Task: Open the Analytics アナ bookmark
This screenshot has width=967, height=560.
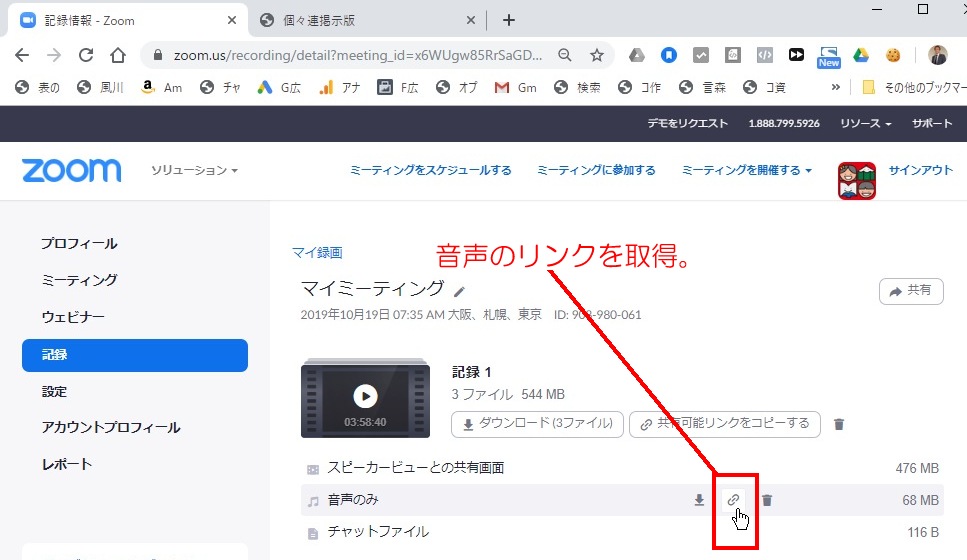Action: [x=340, y=88]
